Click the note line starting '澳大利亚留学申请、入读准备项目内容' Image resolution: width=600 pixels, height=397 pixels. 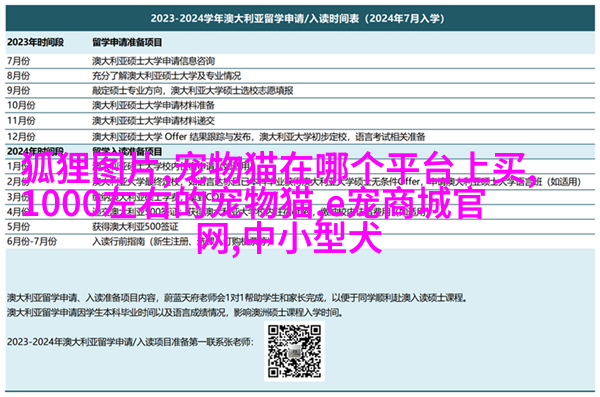tap(237, 297)
